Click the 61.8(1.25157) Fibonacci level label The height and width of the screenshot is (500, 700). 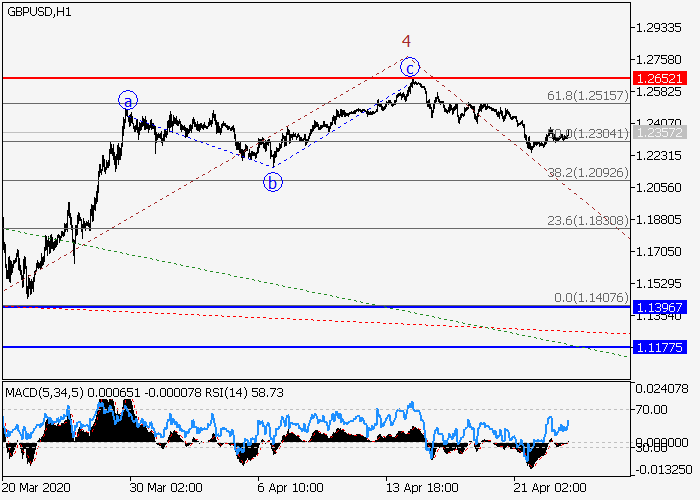(x=587, y=96)
